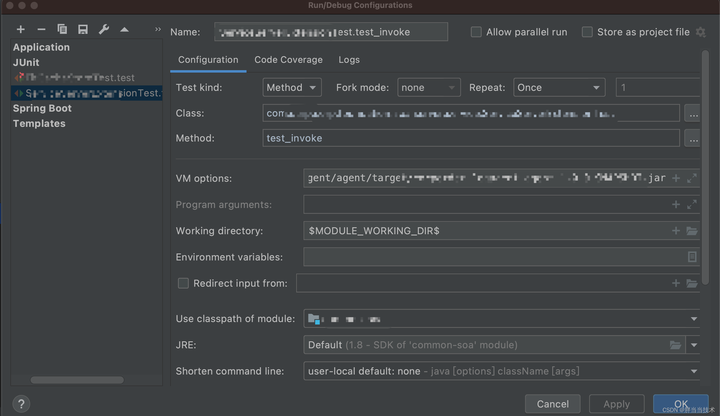
Task: Click the Cancel button
Action: [552, 404]
